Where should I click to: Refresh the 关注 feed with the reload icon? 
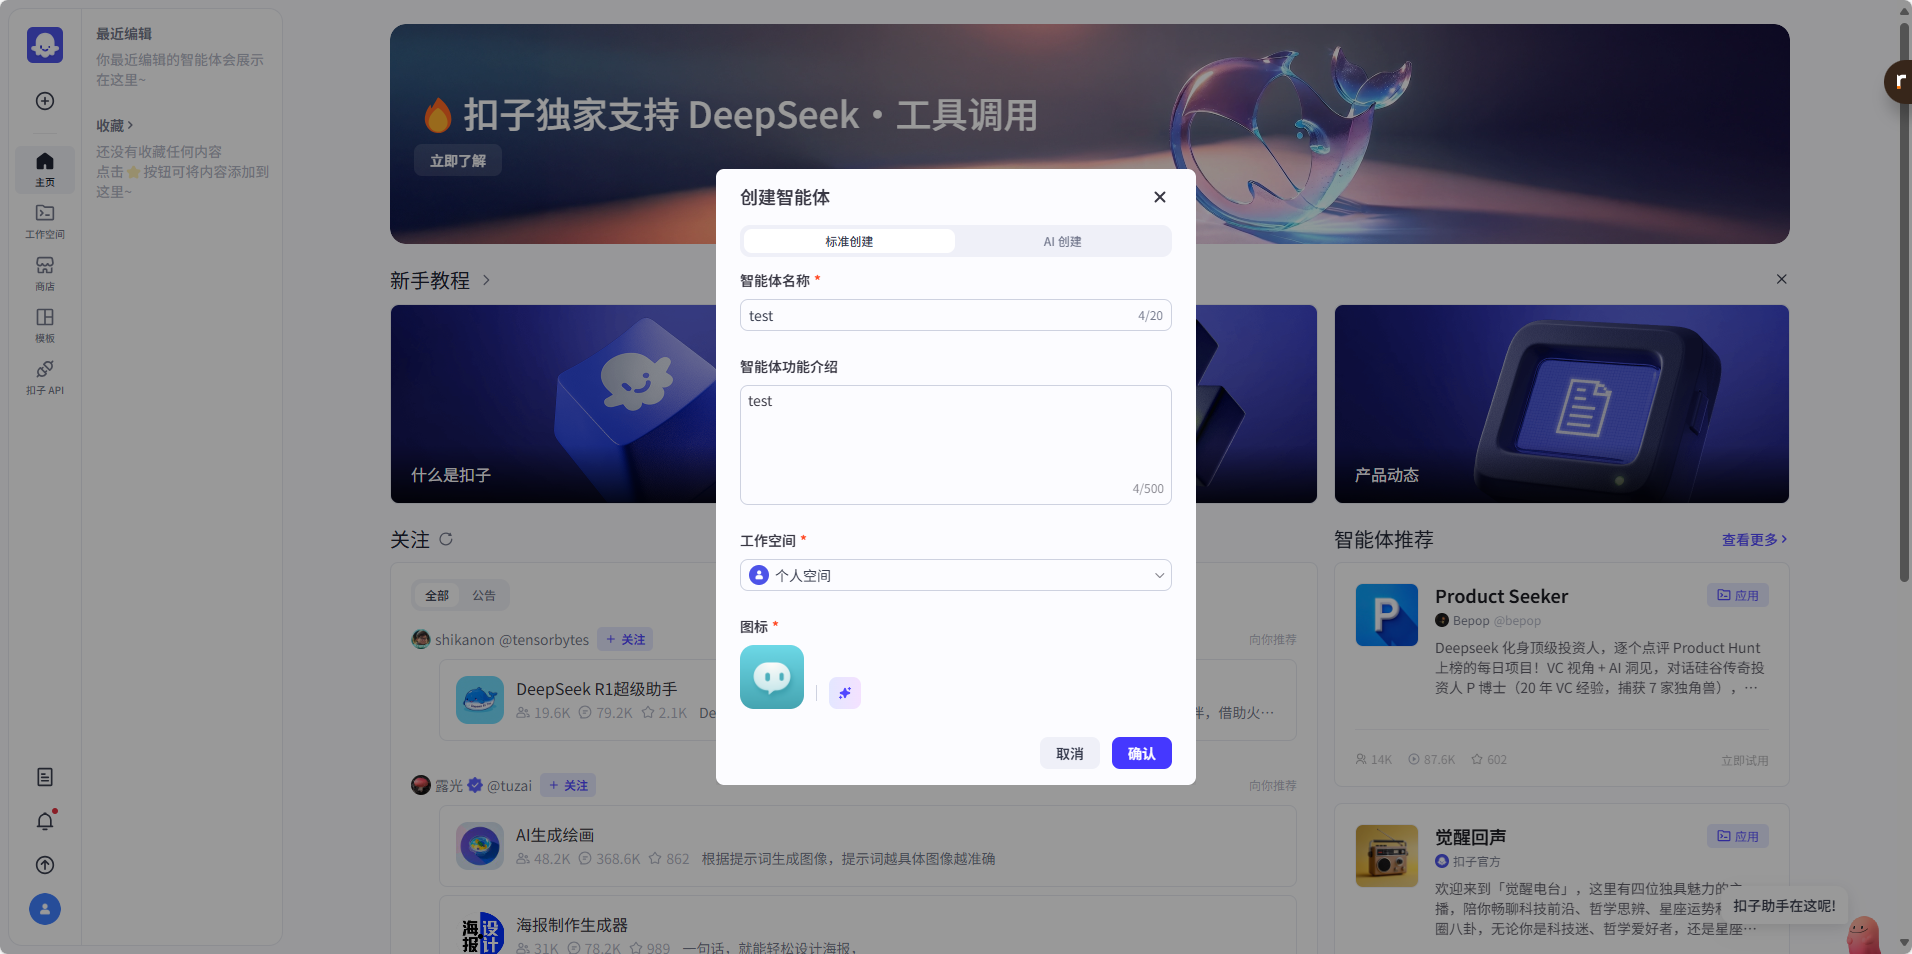coord(446,539)
